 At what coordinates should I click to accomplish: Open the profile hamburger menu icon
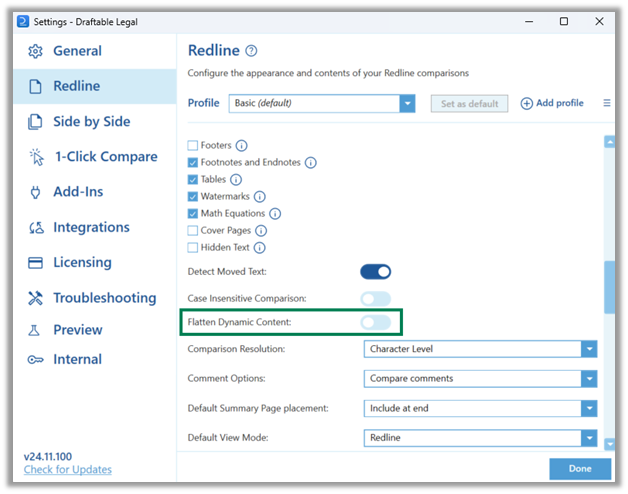coord(607,103)
